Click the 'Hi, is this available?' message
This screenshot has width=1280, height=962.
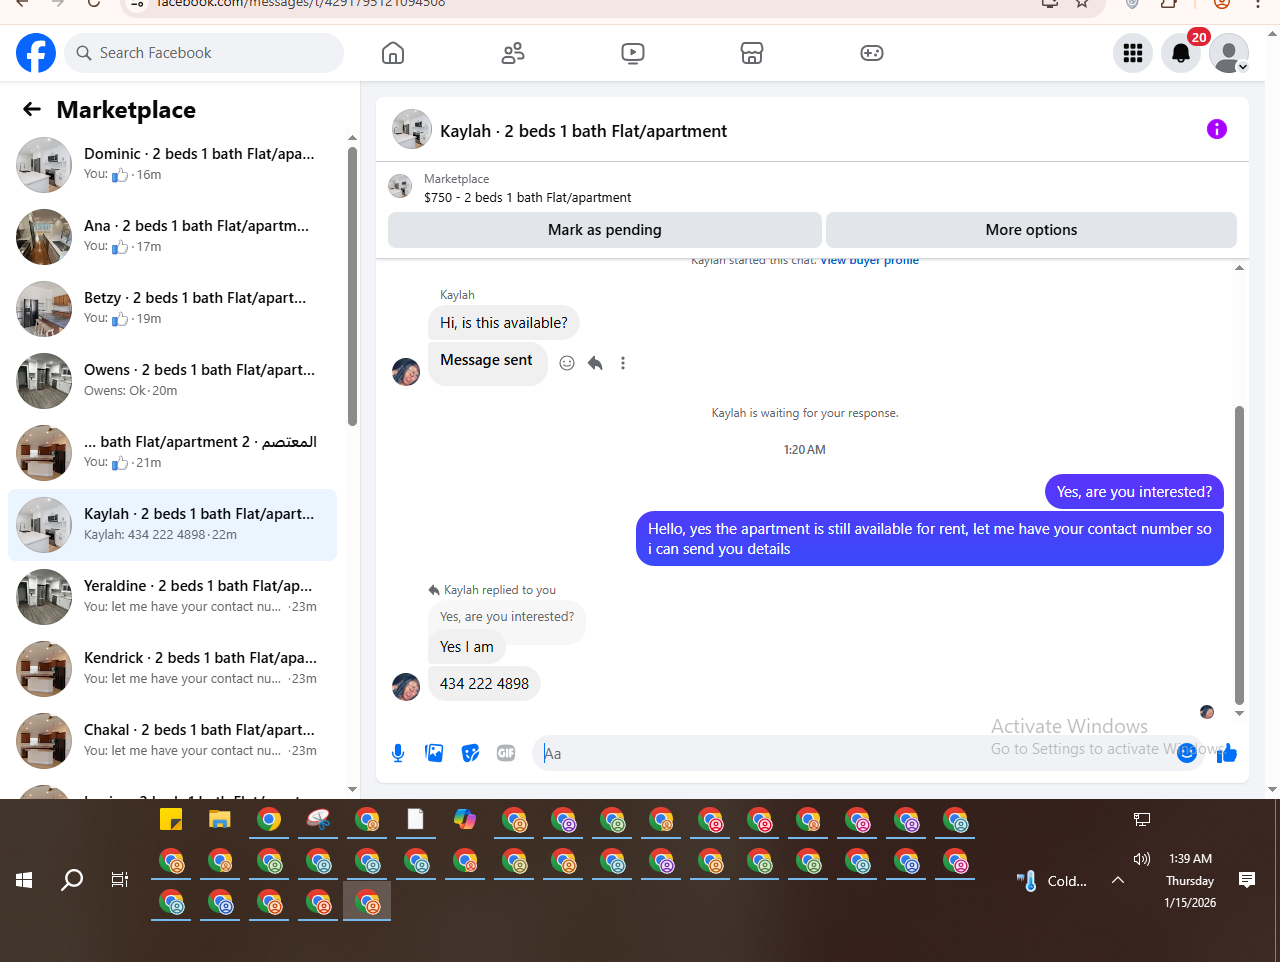[504, 323]
